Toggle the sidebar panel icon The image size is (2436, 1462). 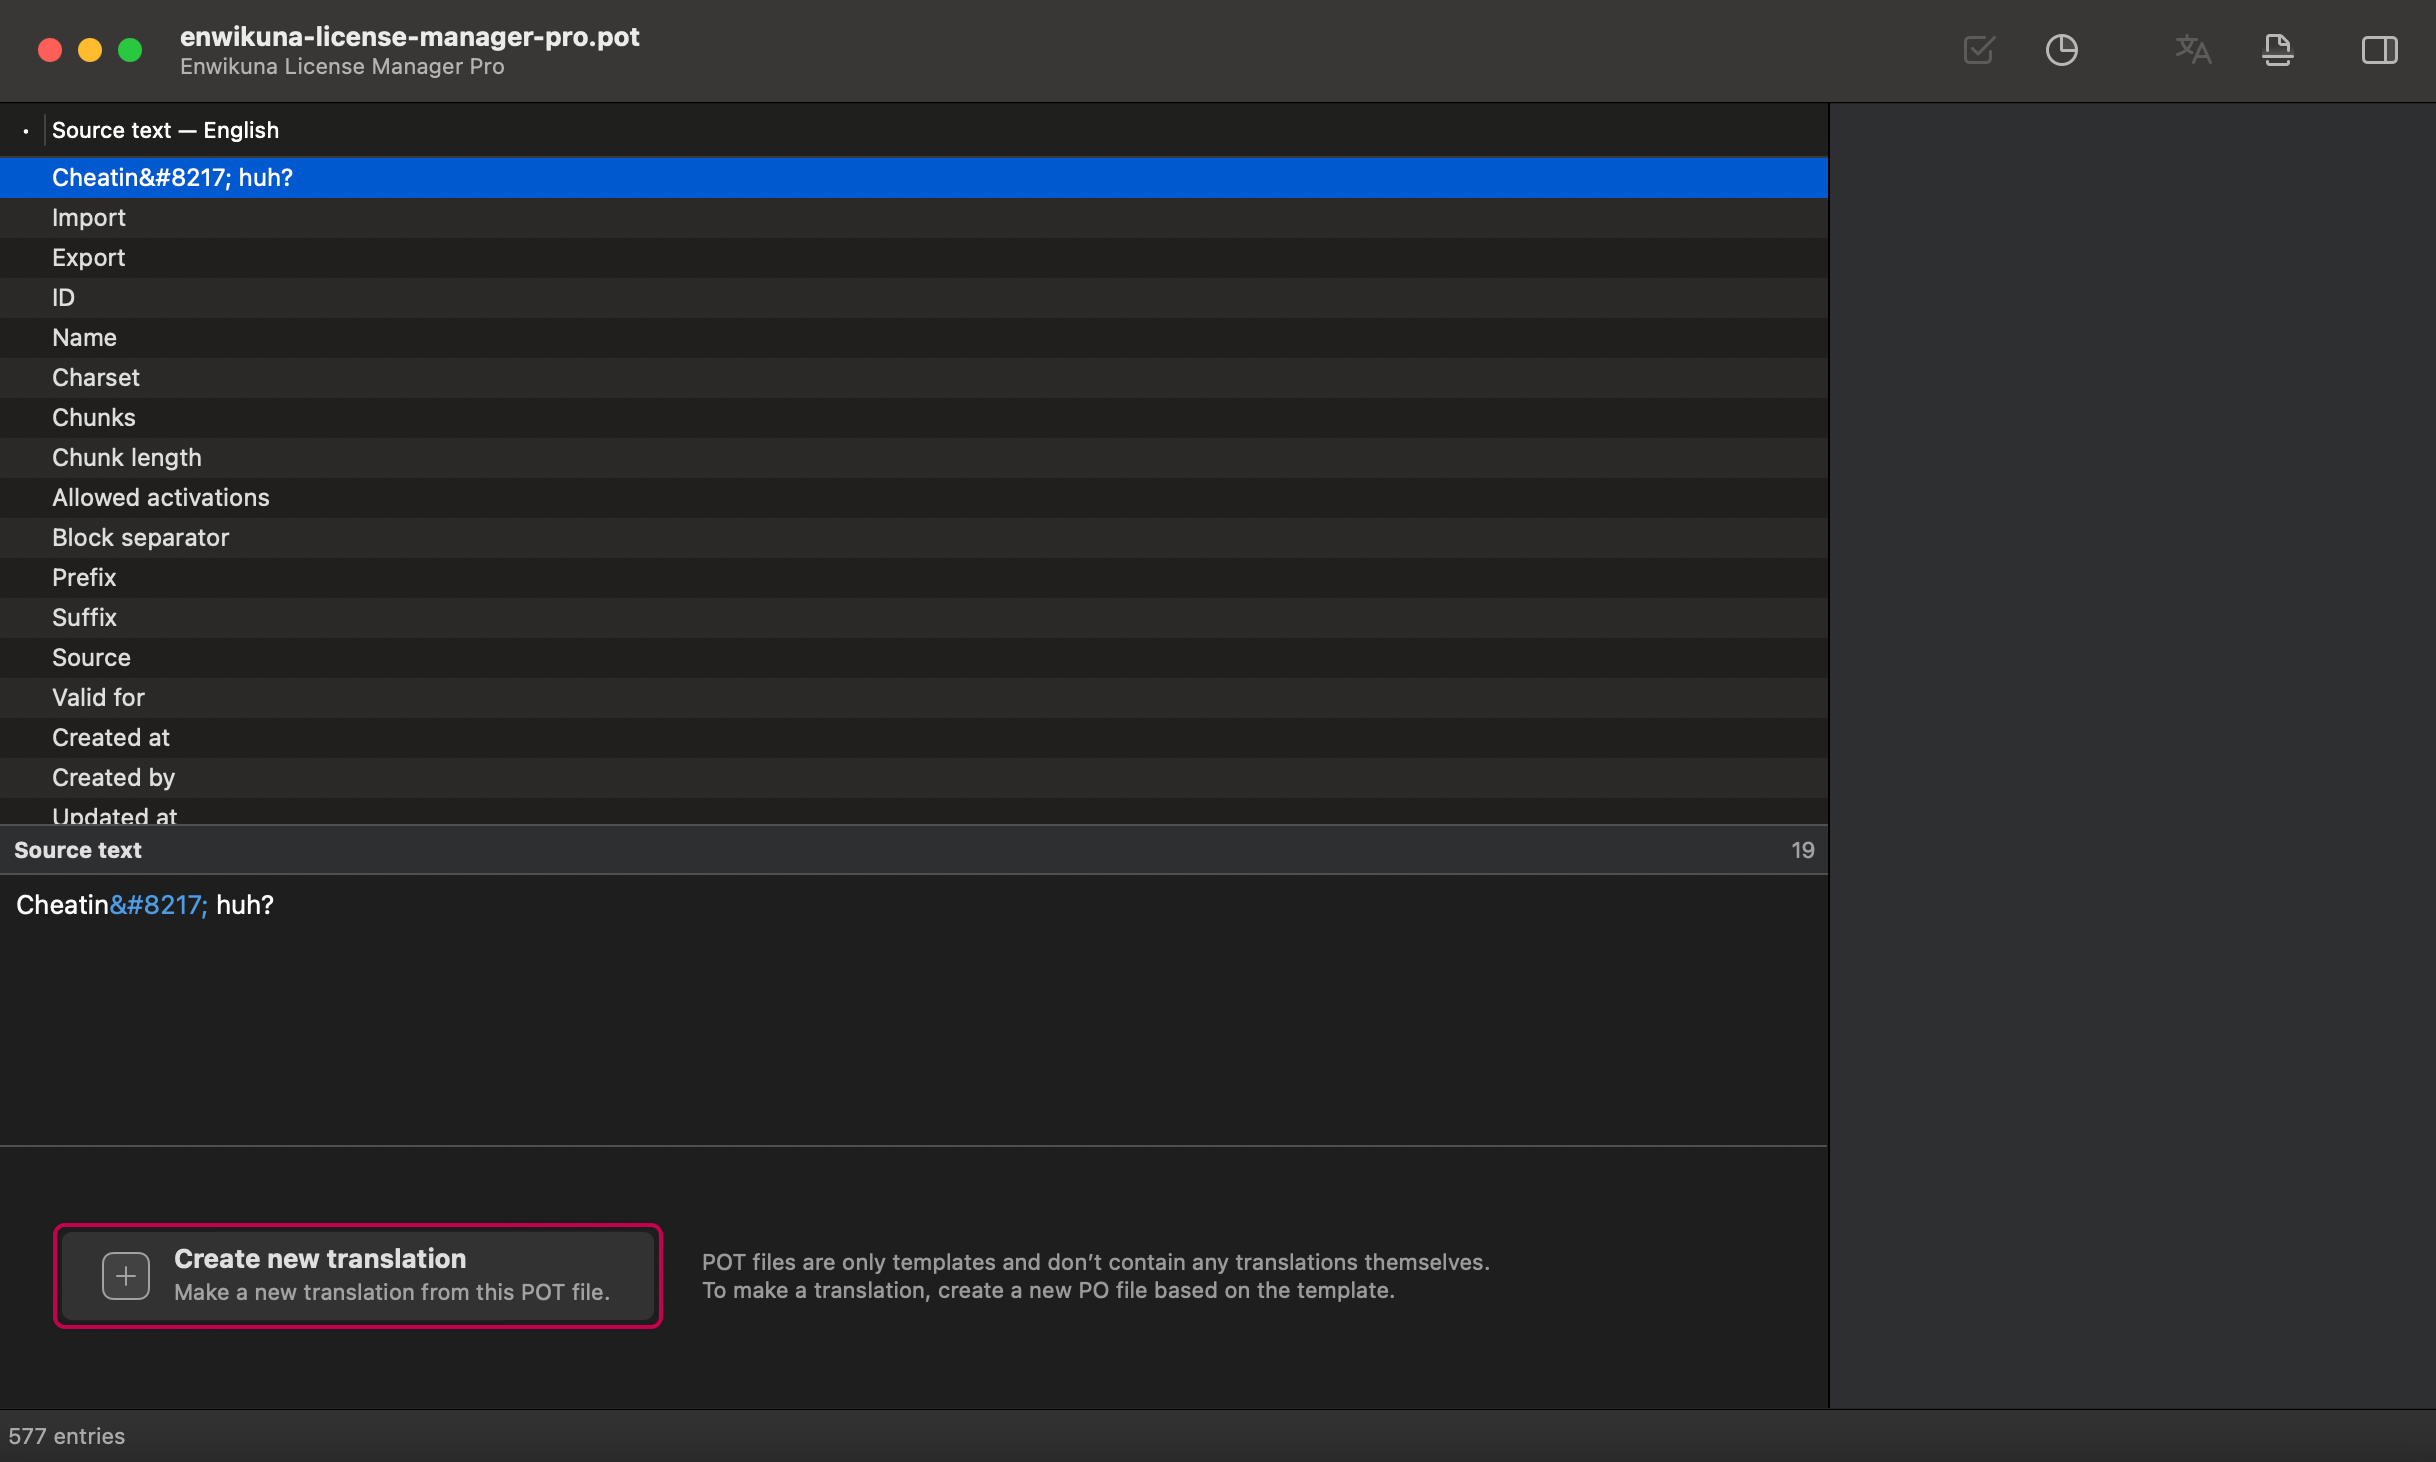pyautogui.click(x=2380, y=50)
